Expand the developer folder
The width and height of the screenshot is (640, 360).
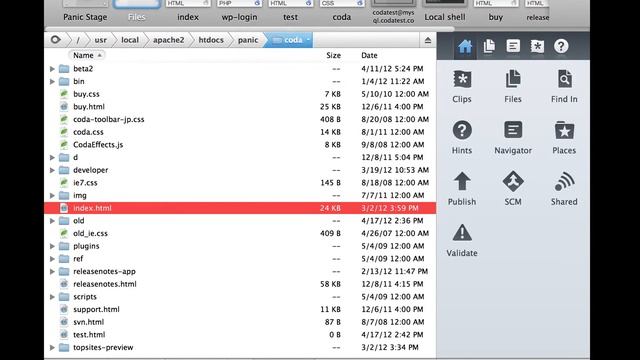pyautogui.click(x=52, y=170)
